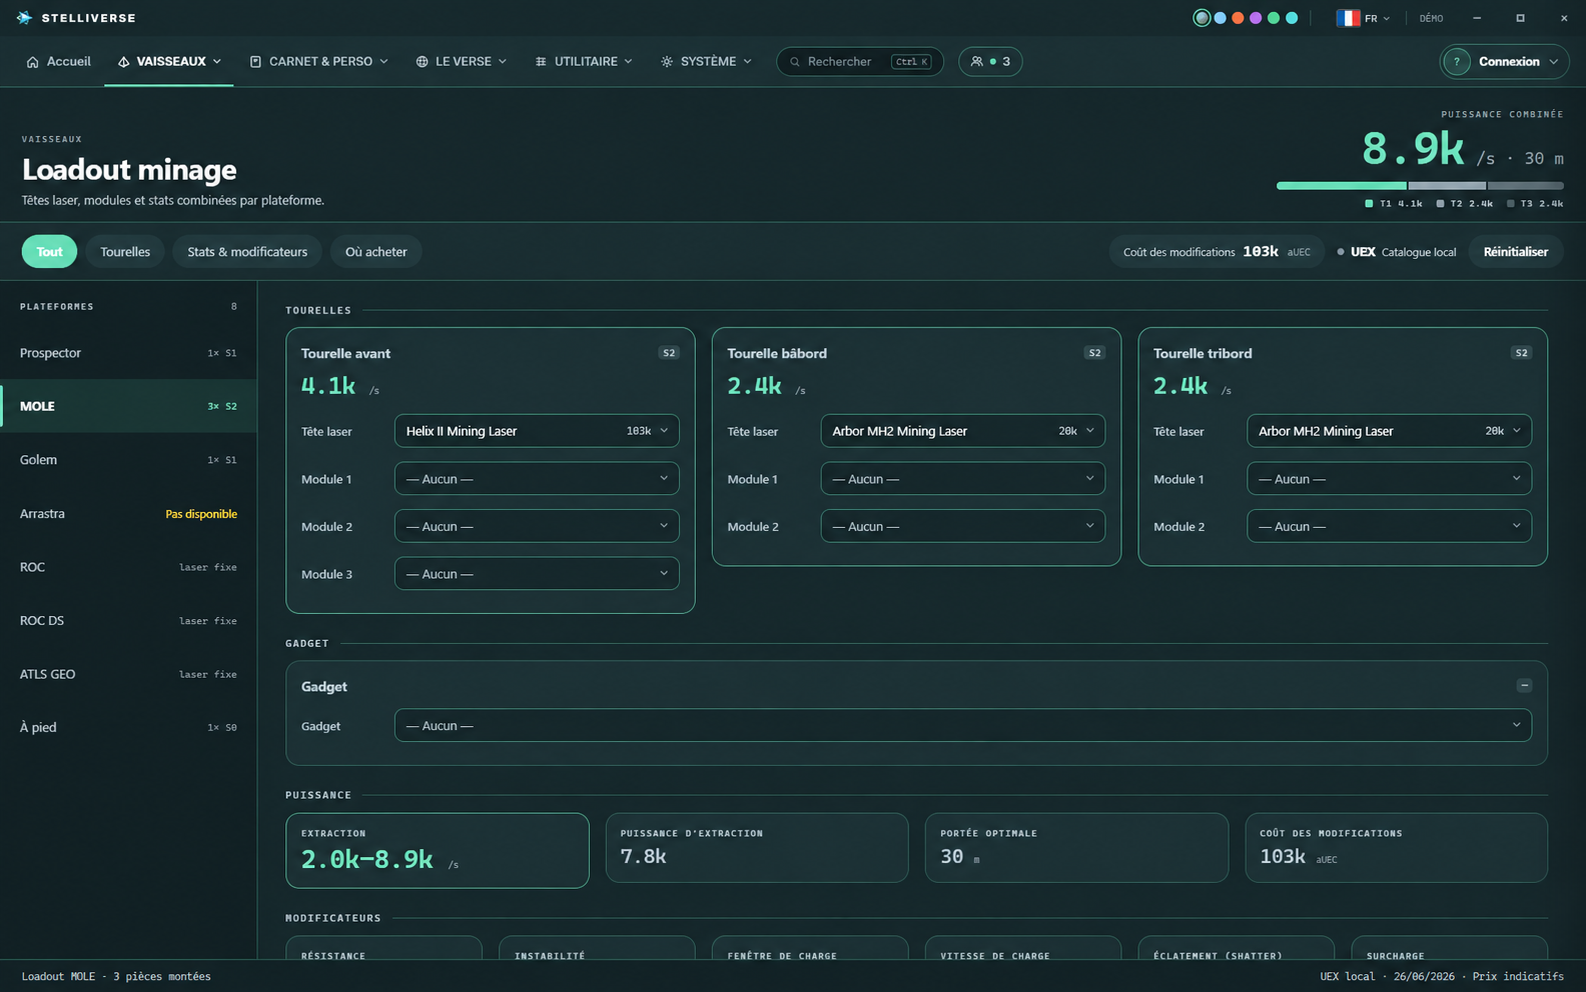
Task: Open the Module 1 dropdown of Tourelle bâbord
Action: pos(963,479)
